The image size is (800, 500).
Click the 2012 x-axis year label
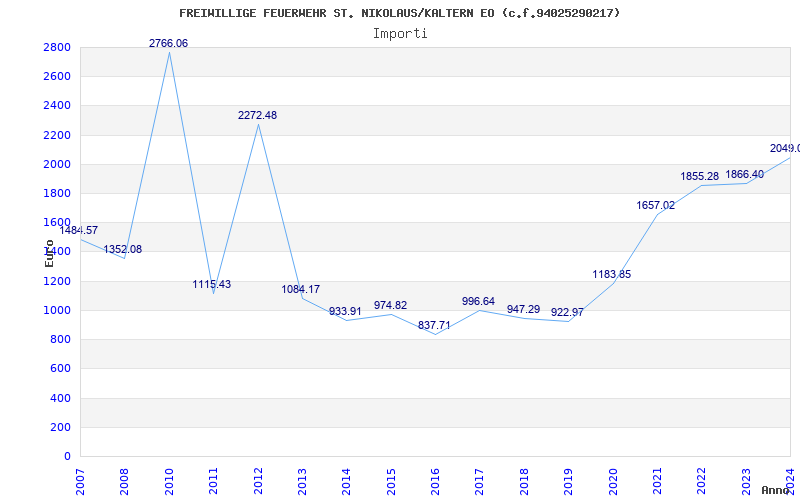(x=258, y=481)
